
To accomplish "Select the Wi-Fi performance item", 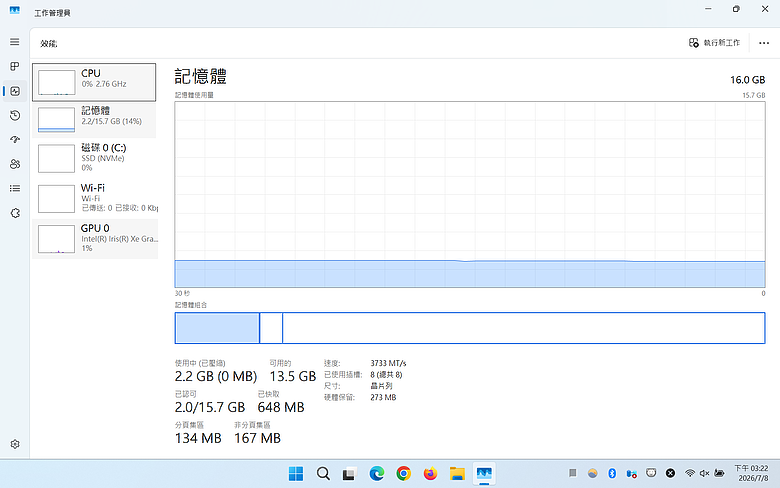I will tap(94, 198).
